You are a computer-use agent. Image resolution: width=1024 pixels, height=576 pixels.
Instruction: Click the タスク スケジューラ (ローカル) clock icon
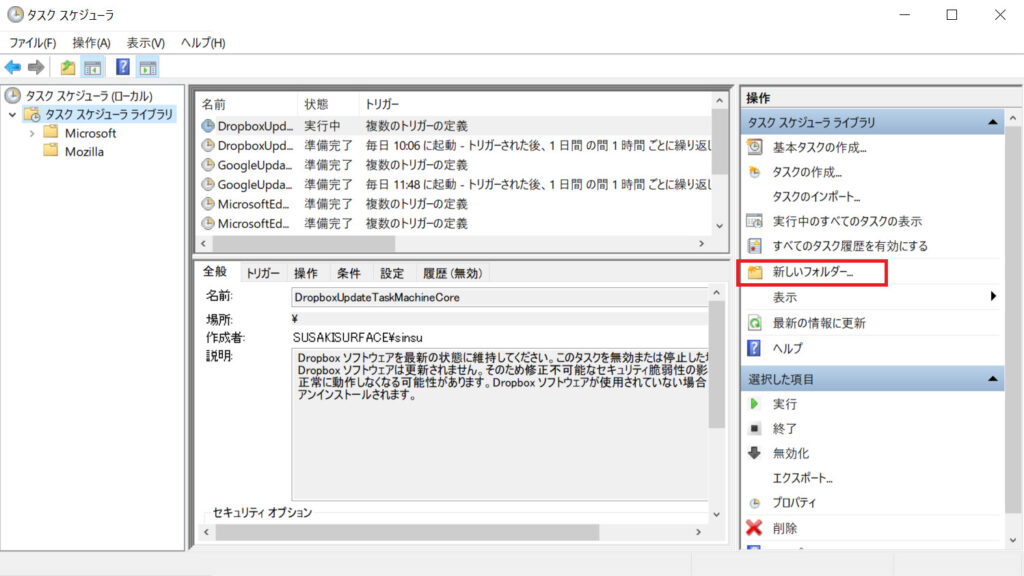[12, 95]
